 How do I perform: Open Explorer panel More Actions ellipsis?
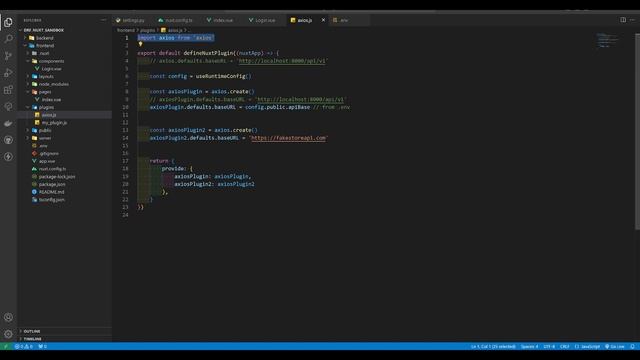(x=103, y=20)
